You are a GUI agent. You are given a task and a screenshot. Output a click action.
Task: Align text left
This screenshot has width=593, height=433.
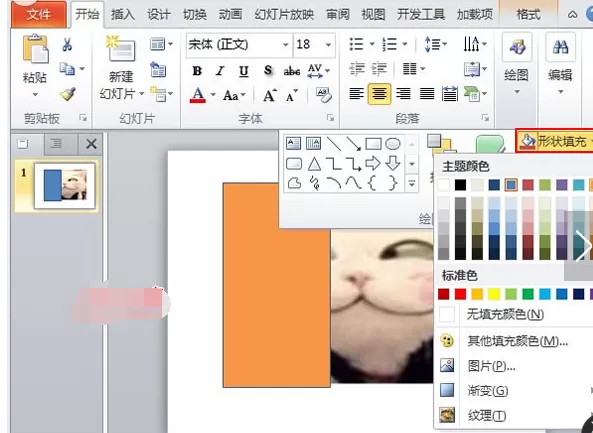click(356, 93)
